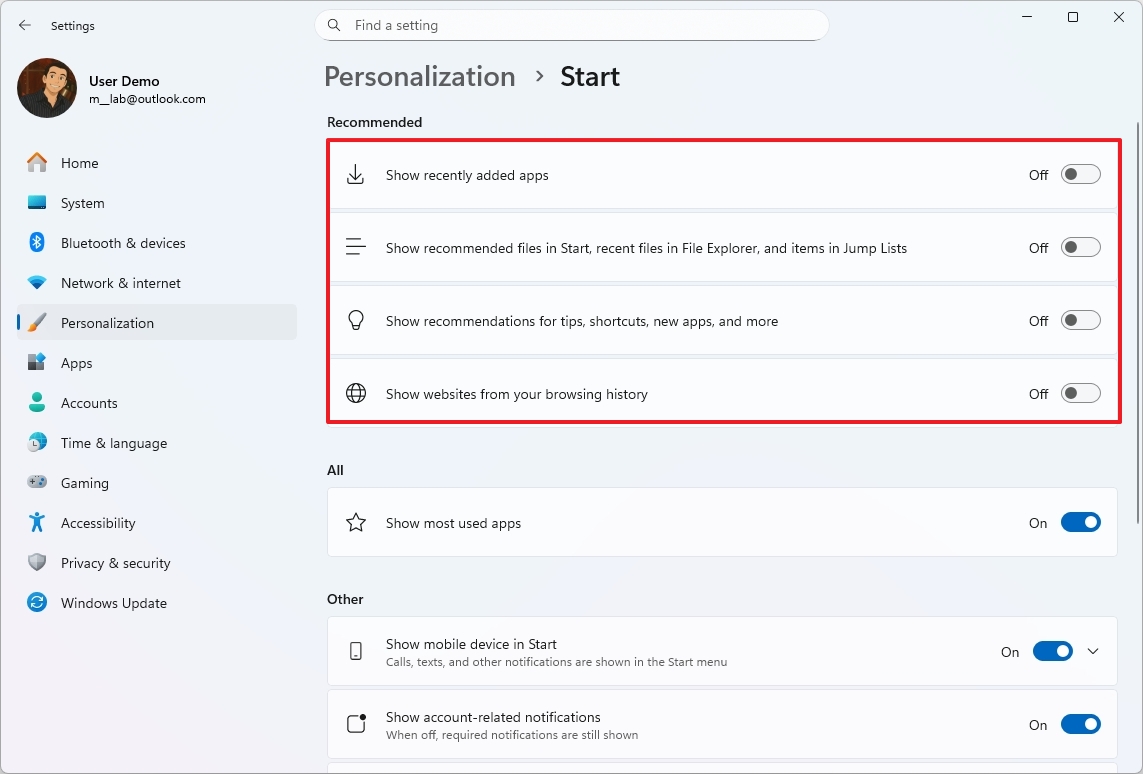Expand the Show mobile device in Start section
Screen dimensions: 1143x774
click(1093, 650)
